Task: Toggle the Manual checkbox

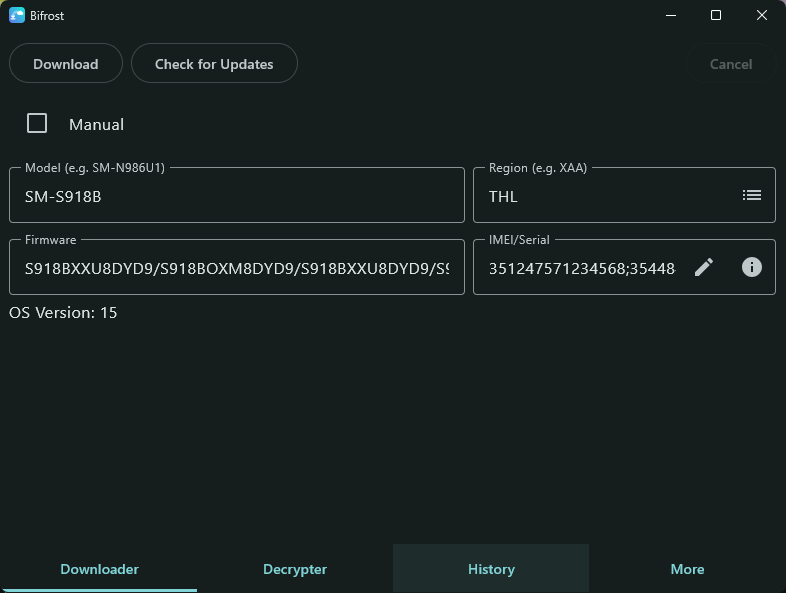Action: [x=37, y=123]
